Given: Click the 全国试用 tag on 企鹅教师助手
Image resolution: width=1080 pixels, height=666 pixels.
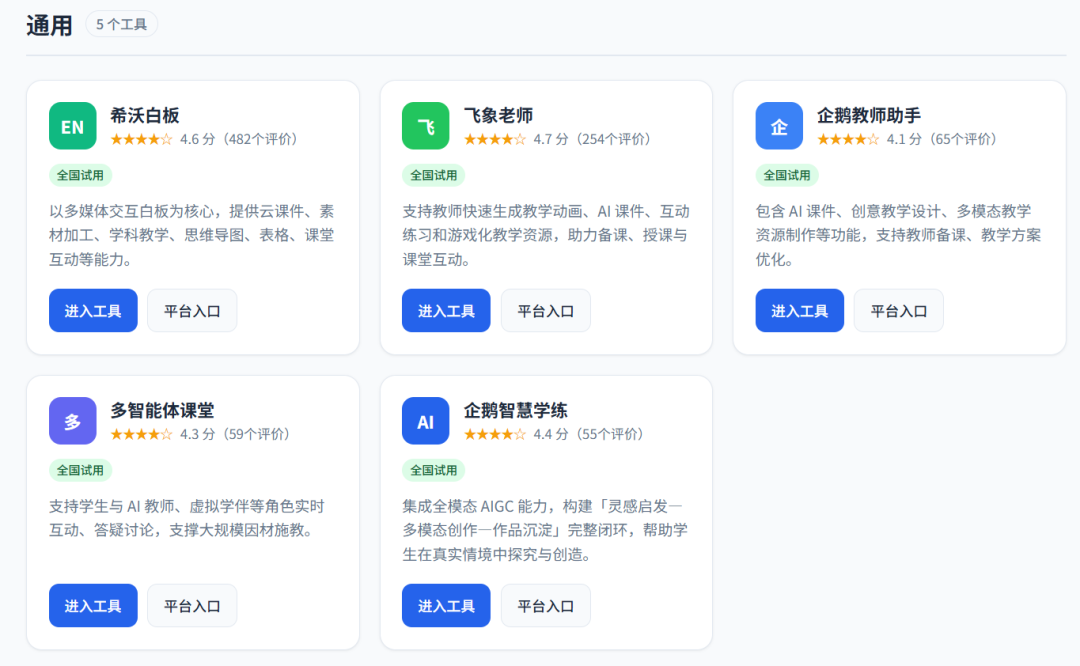Looking at the screenshot, I should (x=787, y=176).
